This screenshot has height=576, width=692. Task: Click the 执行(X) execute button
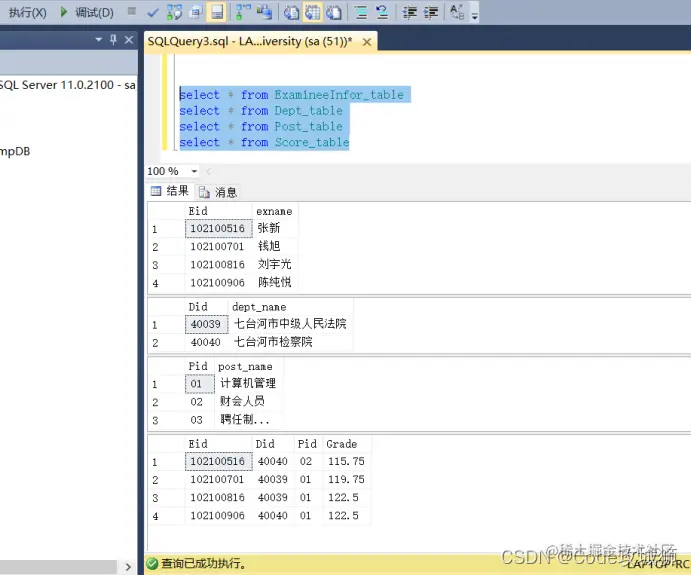coord(27,12)
